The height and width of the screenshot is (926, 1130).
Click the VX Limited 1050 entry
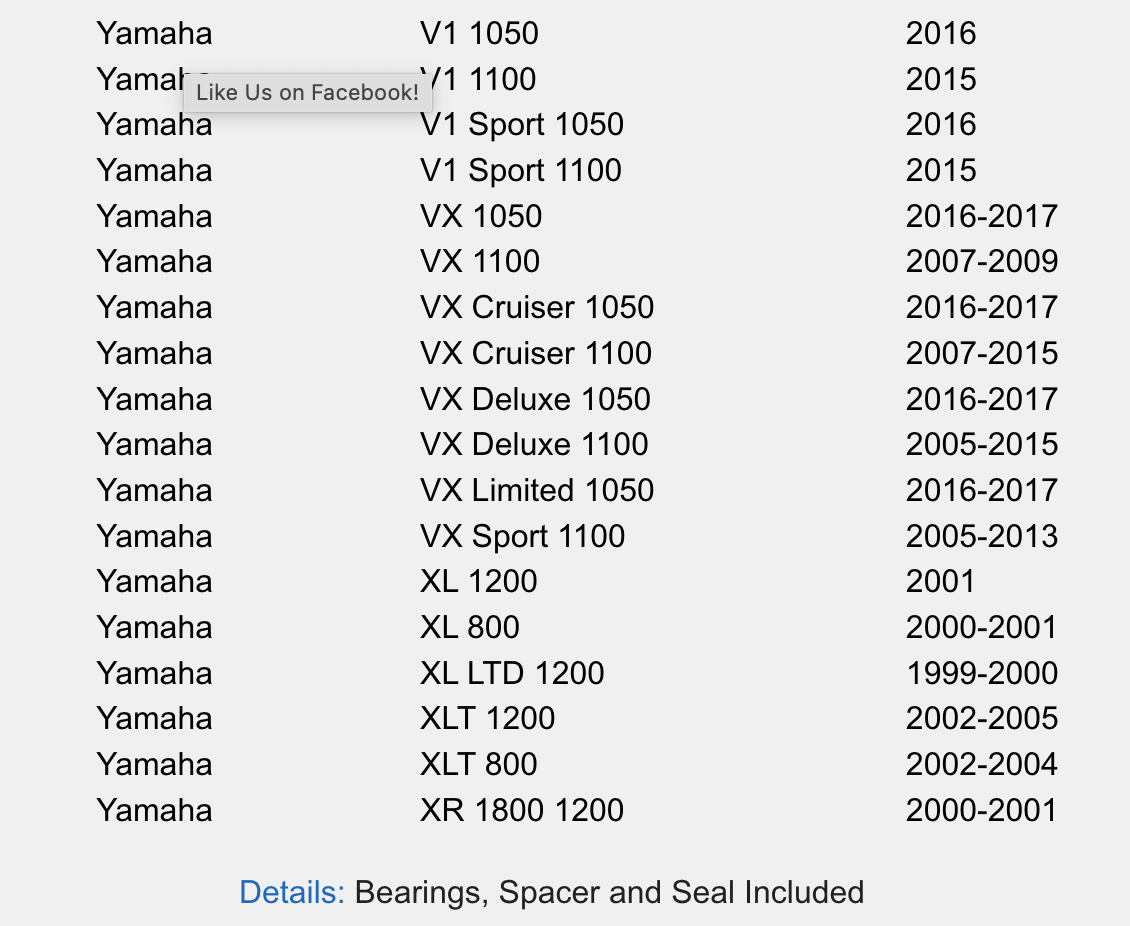click(537, 490)
